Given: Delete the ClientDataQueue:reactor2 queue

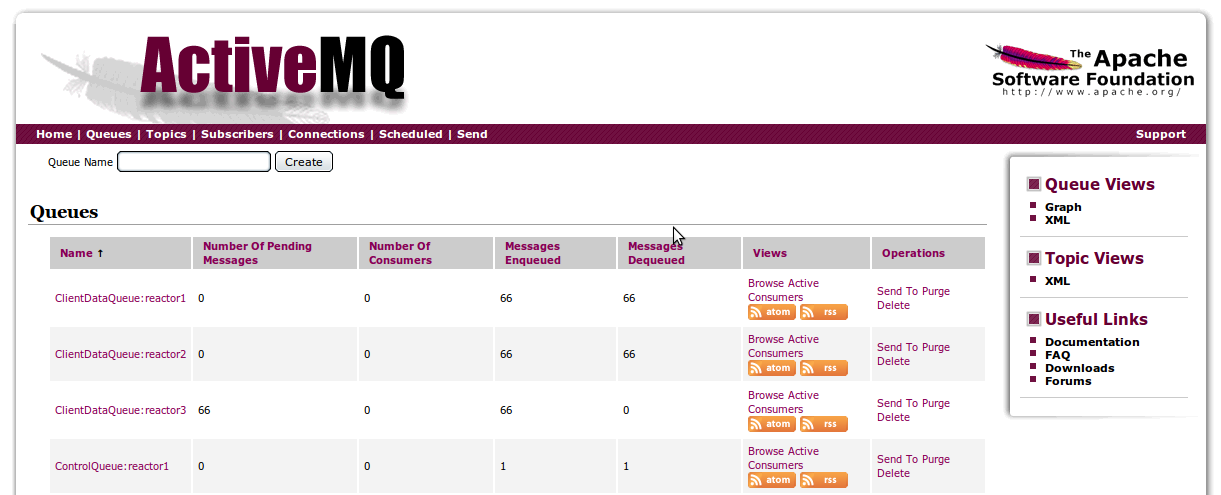Looking at the screenshot, I should tap(893, 361).
